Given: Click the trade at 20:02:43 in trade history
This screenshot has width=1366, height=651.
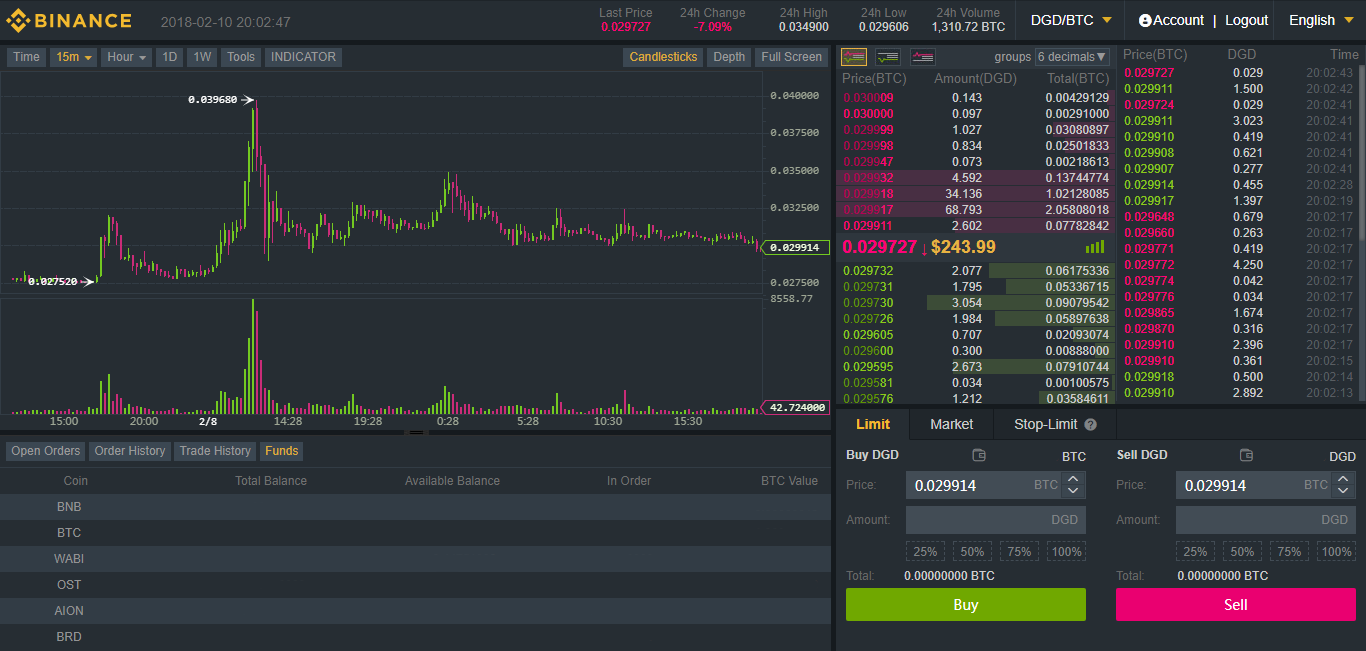Looking at the screenshot, I should pos(1240,73).
